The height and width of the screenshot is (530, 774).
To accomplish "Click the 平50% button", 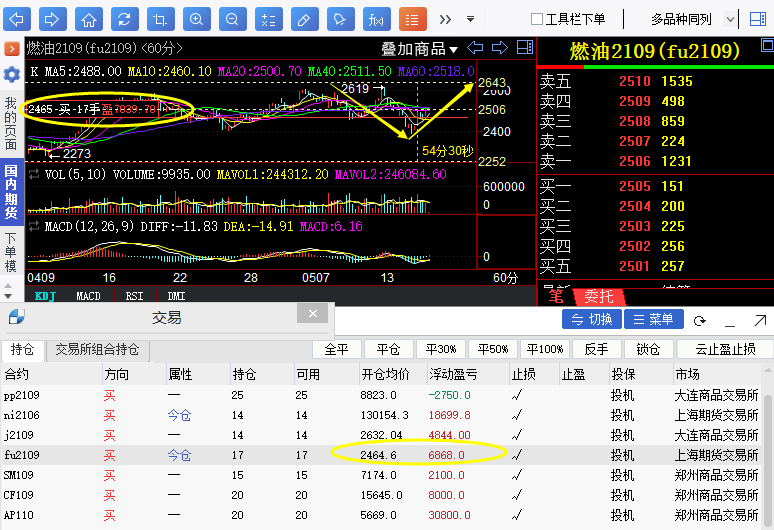I will tap(493, 349).
